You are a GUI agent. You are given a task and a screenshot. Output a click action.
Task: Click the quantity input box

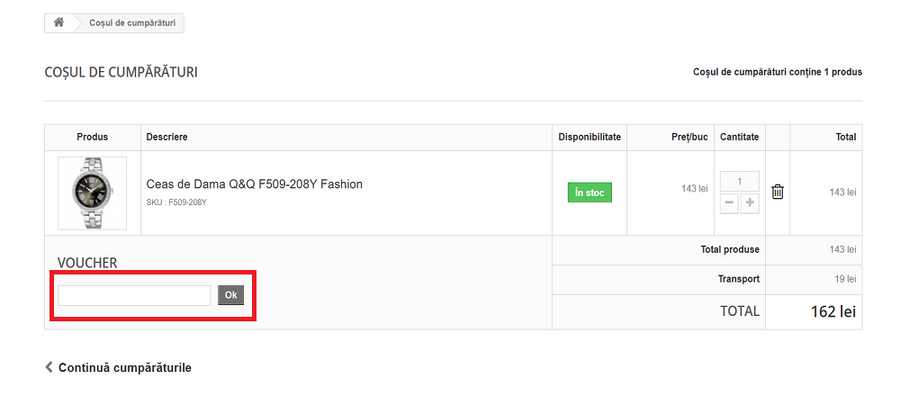[739, 182]
